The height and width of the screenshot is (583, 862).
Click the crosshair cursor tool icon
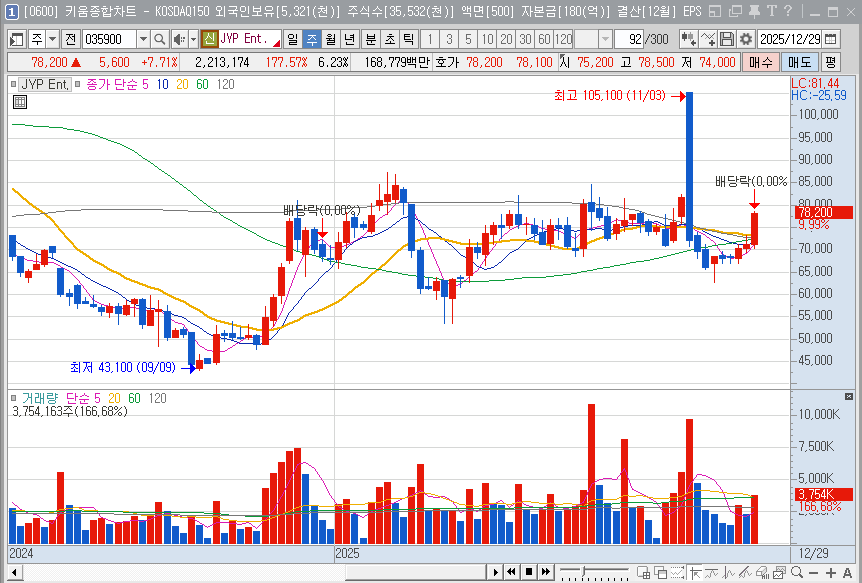695,573
